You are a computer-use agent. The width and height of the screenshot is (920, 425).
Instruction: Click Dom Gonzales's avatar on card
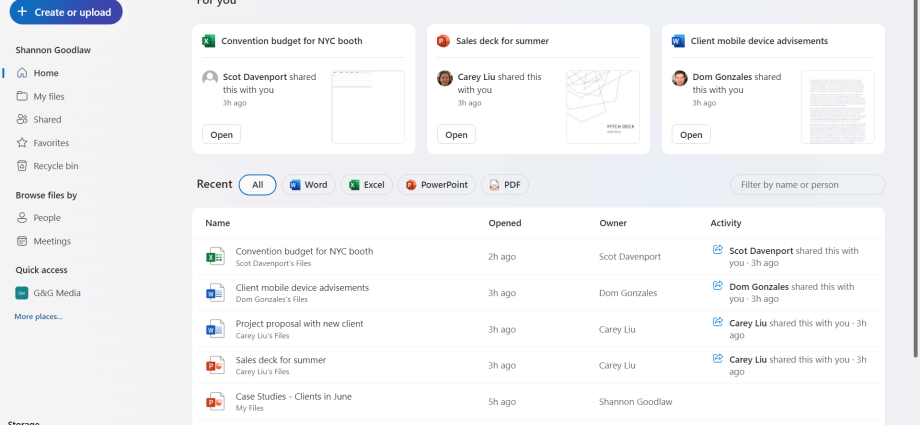(x=679, y=78)
